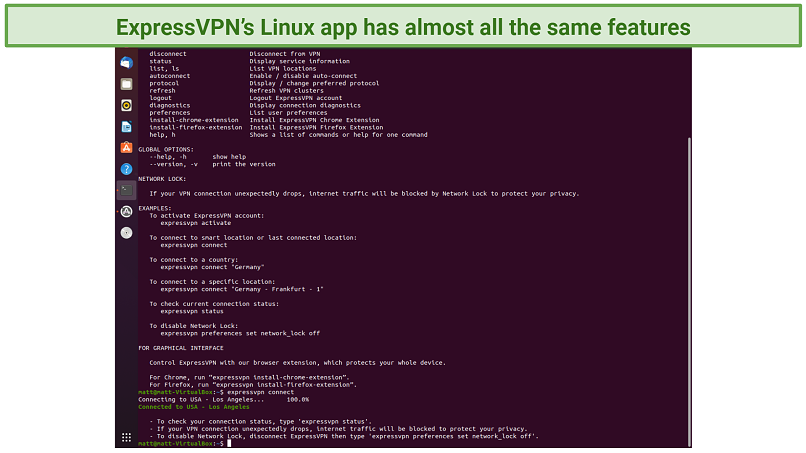The image size is (806, 453).
Task: Select the Terminal icon in the dock
Action: pyautogui.click(x=126, y=190)
